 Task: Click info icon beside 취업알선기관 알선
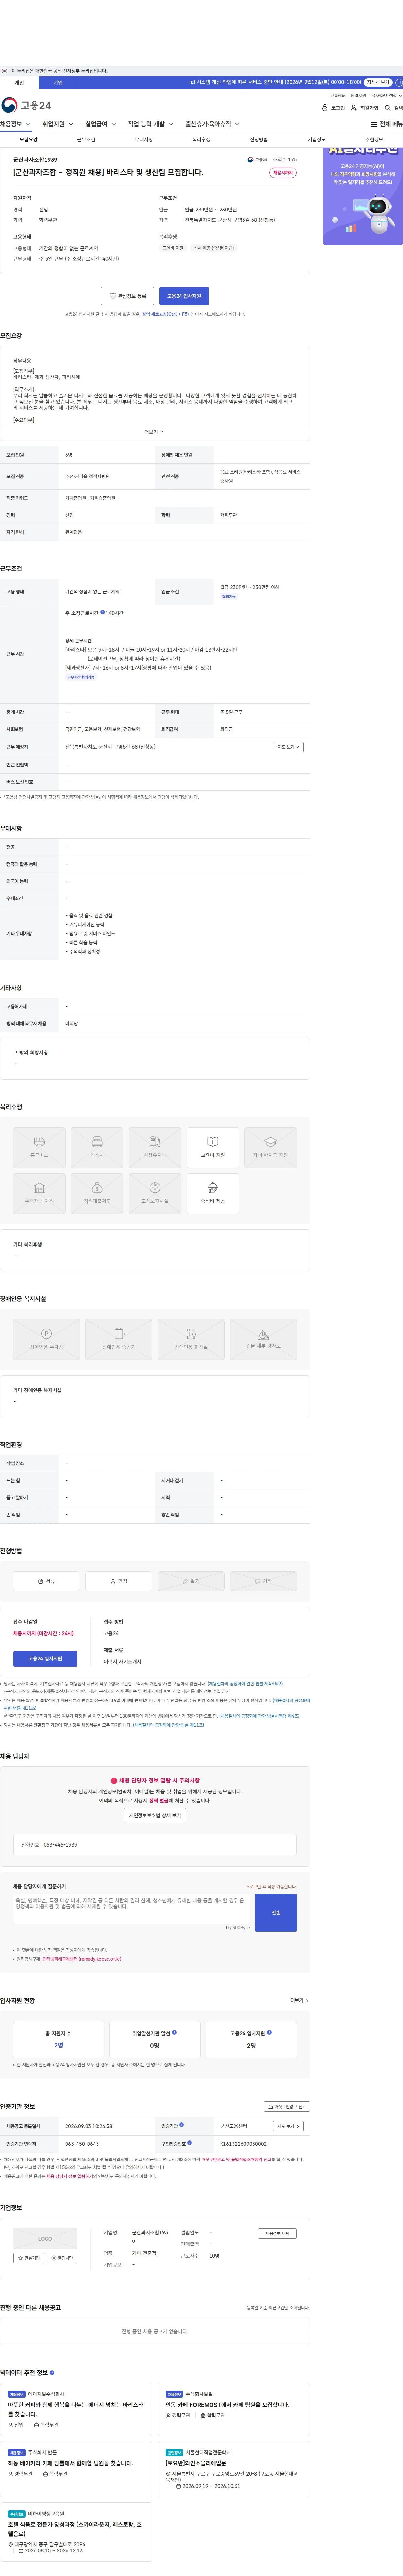[174, 2032]
